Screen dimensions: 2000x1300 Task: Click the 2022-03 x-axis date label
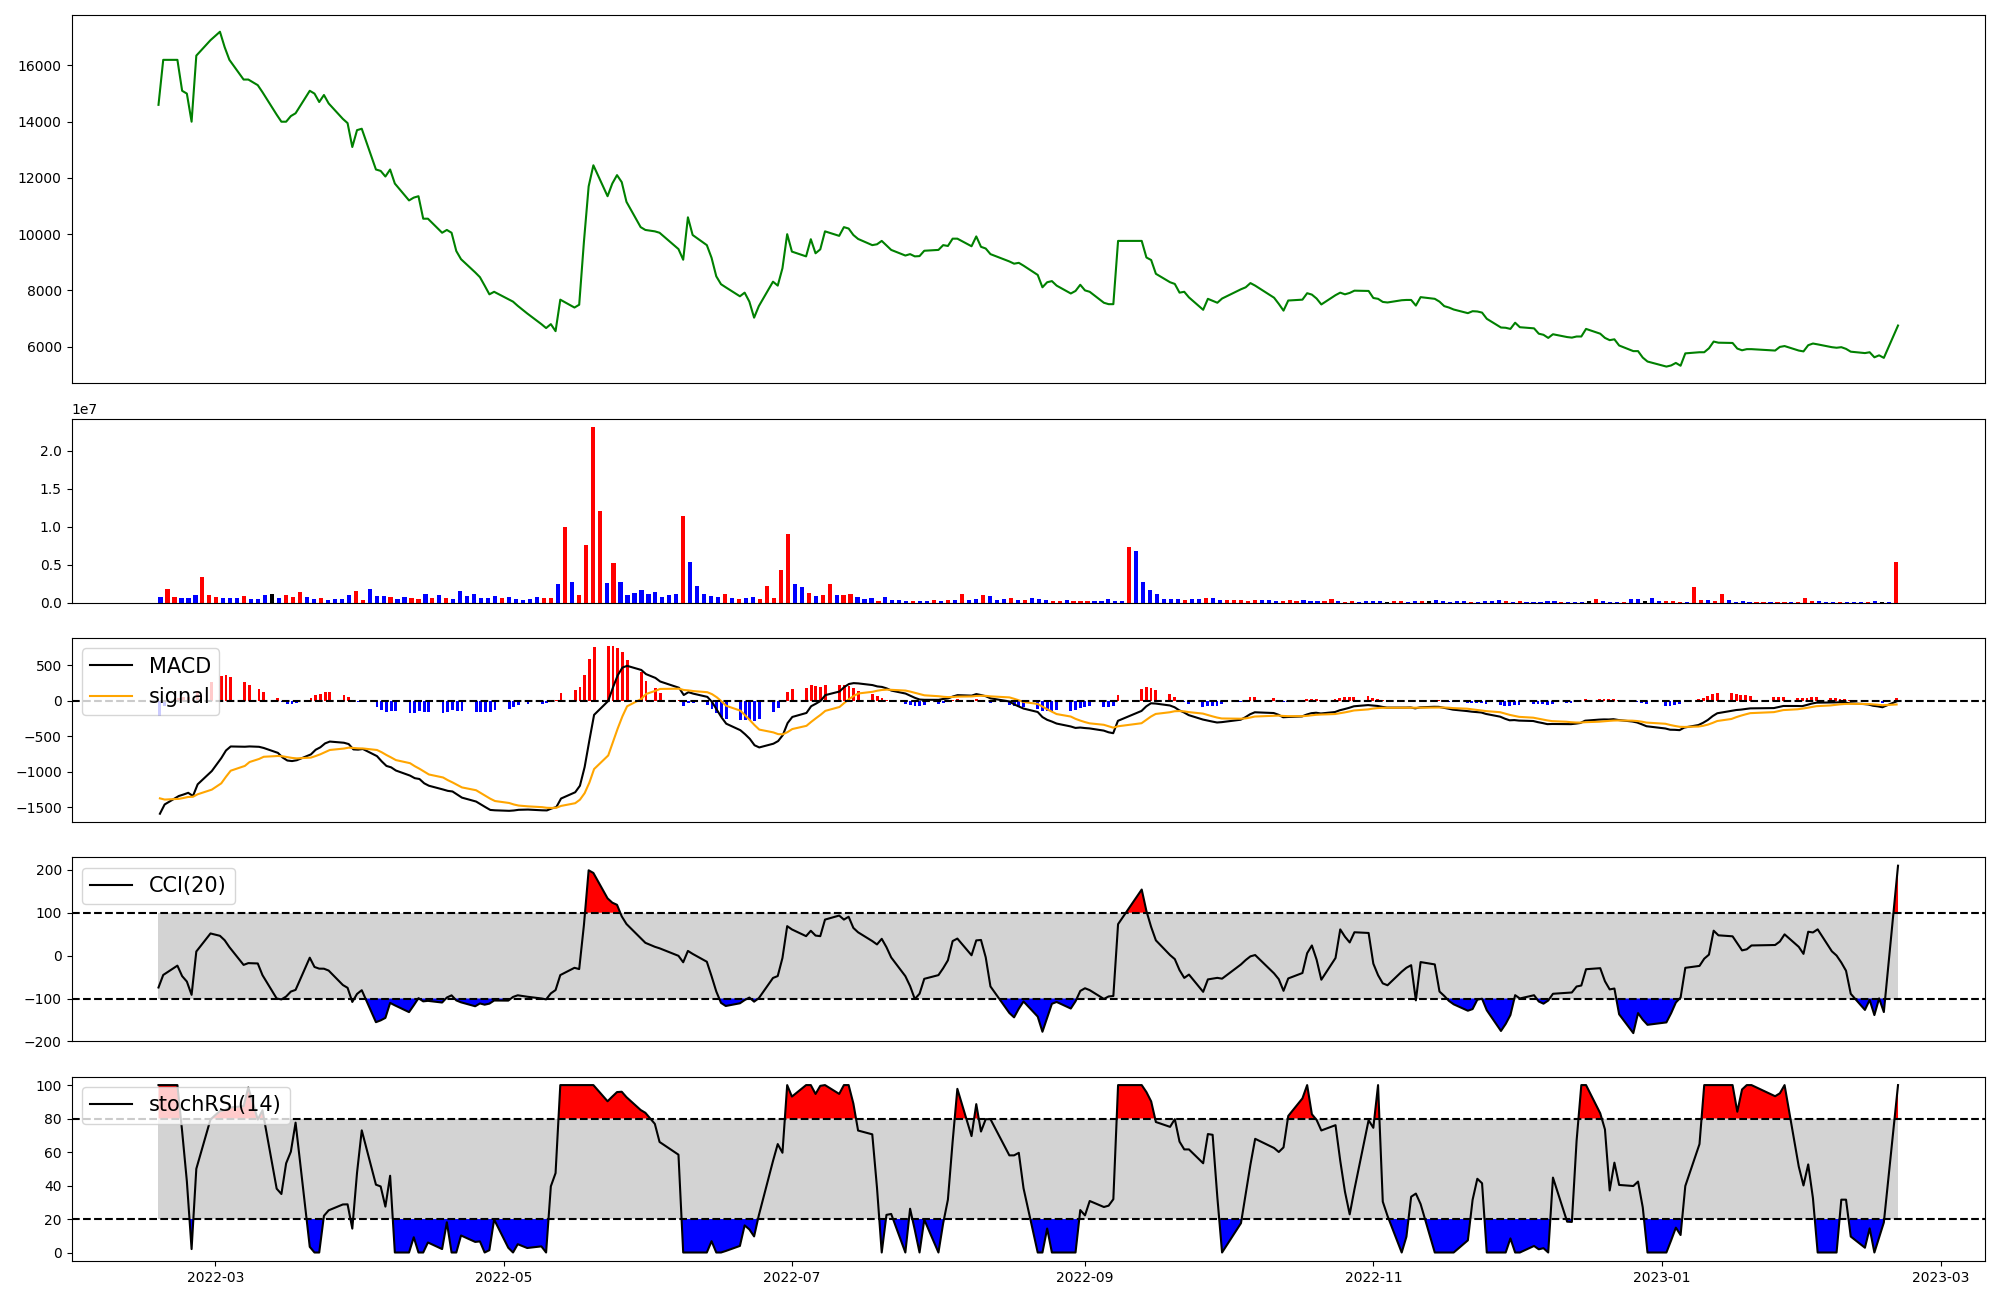[x=216, y=1277]
